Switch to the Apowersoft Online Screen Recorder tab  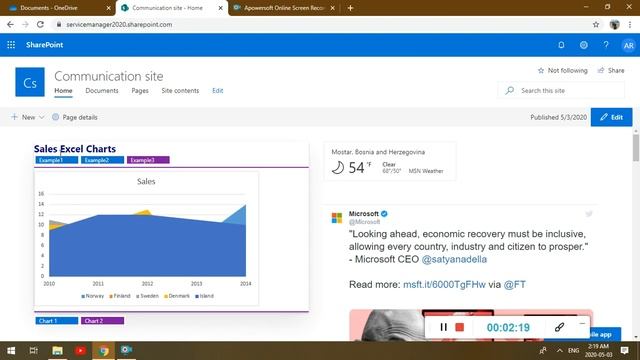pos(284,8)
